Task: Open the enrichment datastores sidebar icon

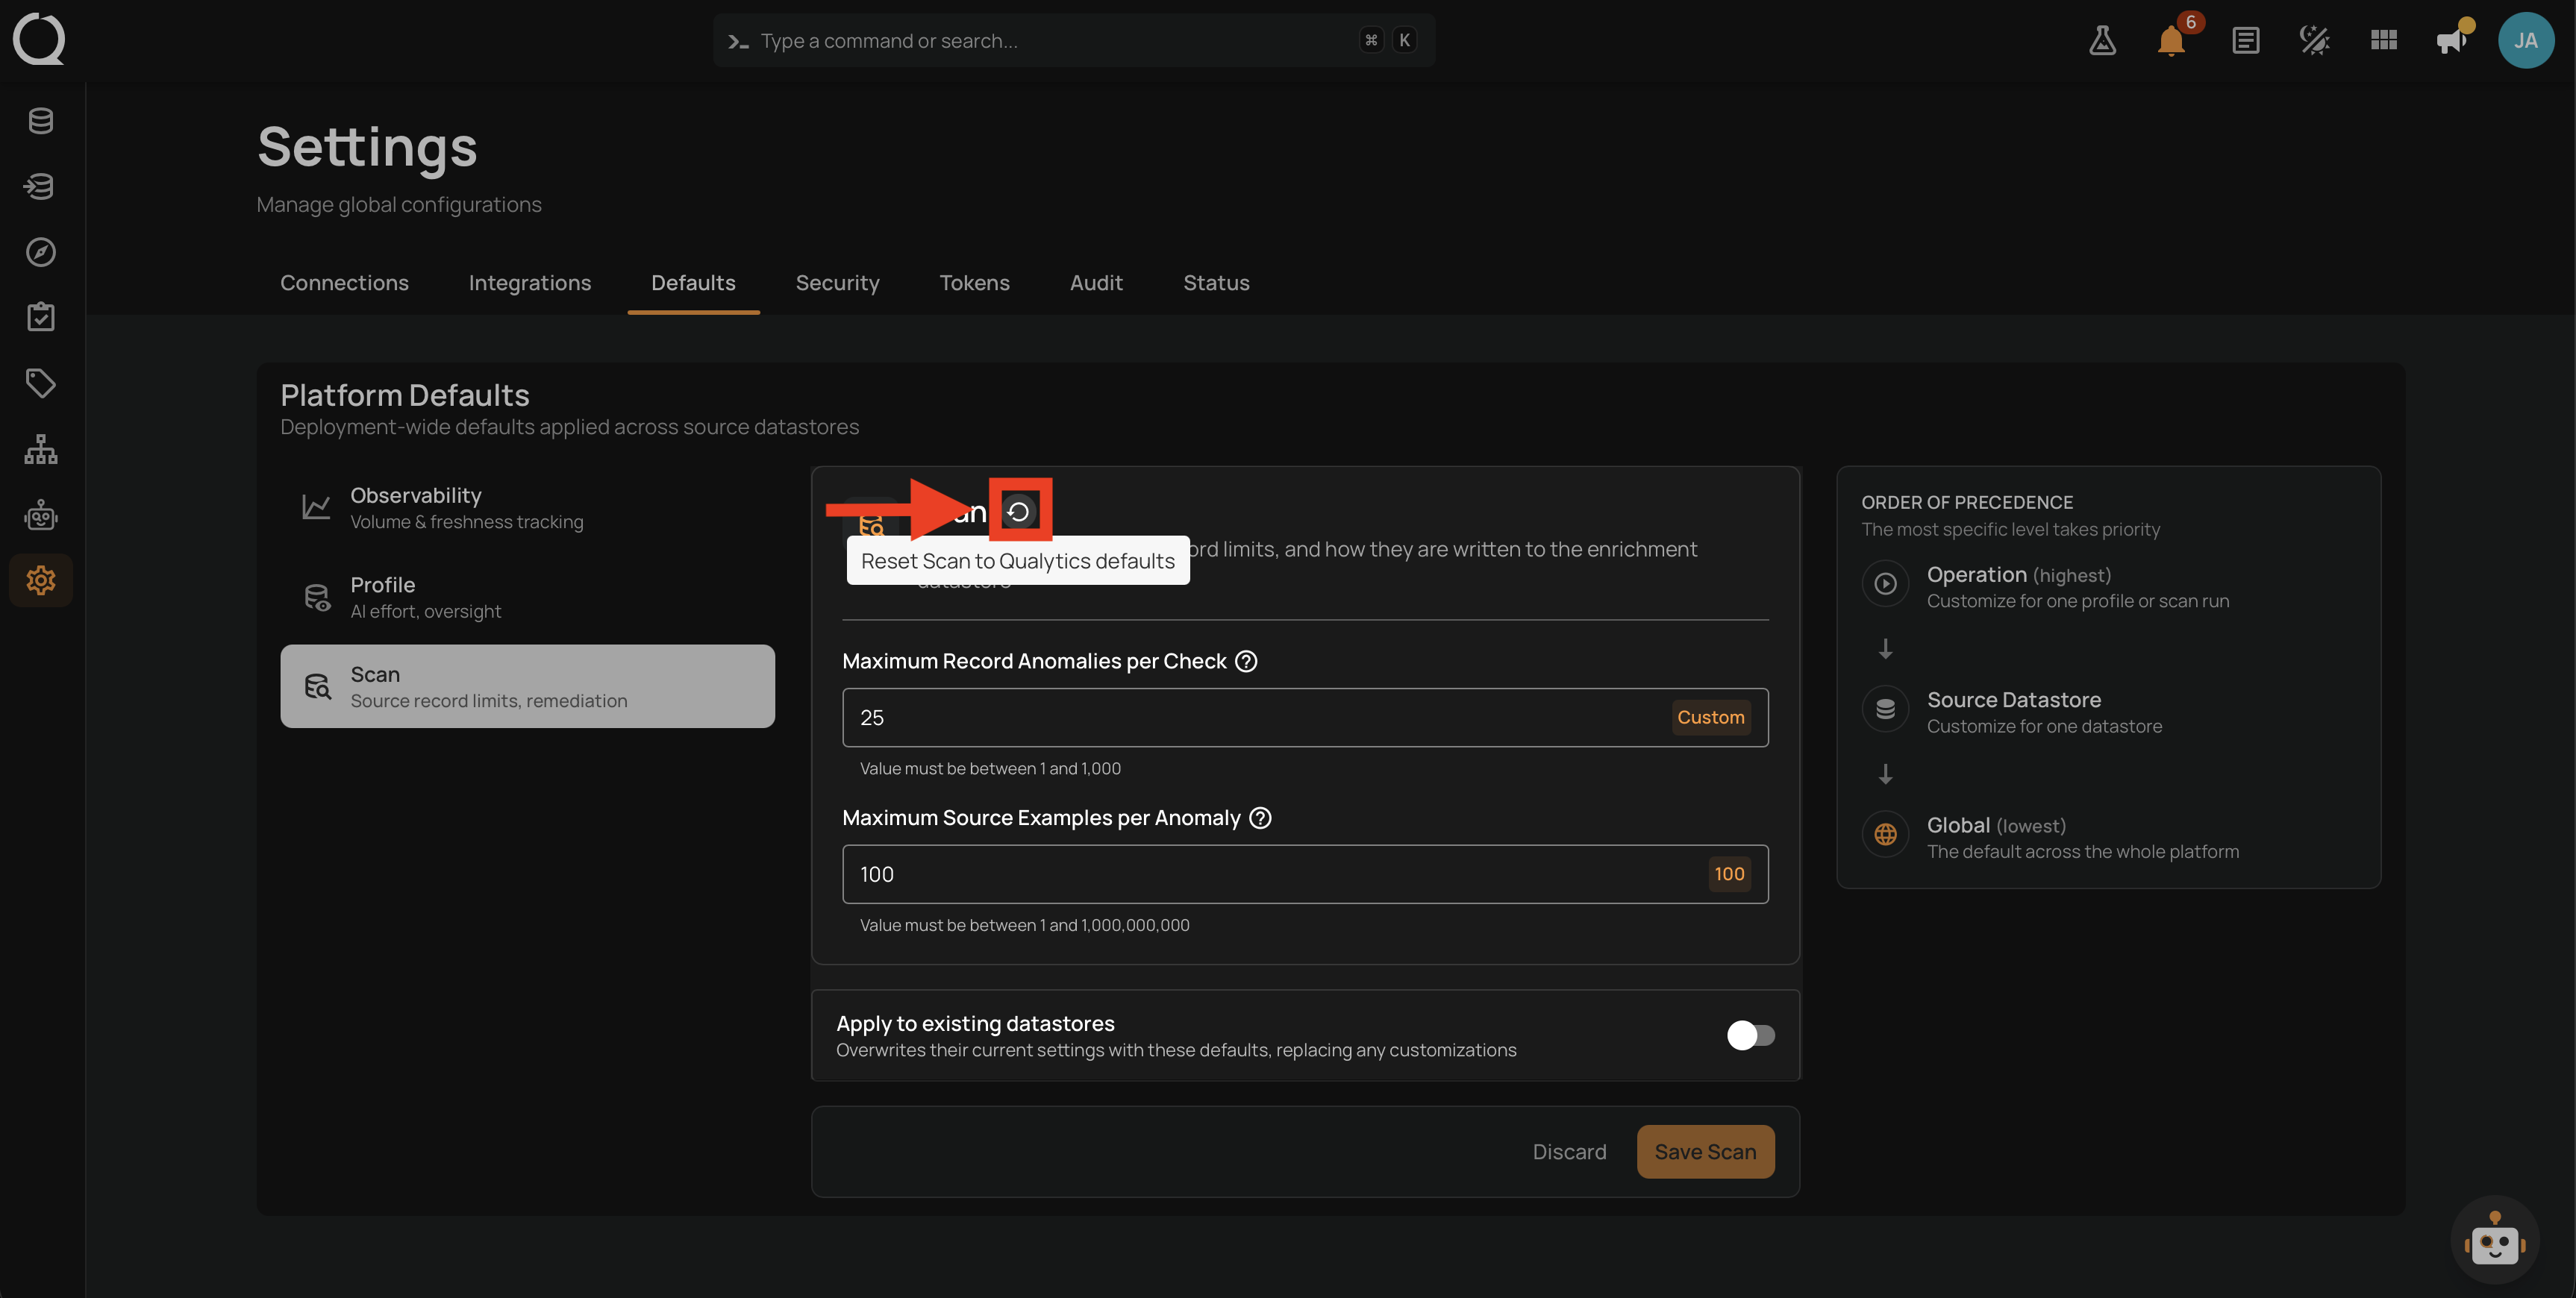Action: 41,187
